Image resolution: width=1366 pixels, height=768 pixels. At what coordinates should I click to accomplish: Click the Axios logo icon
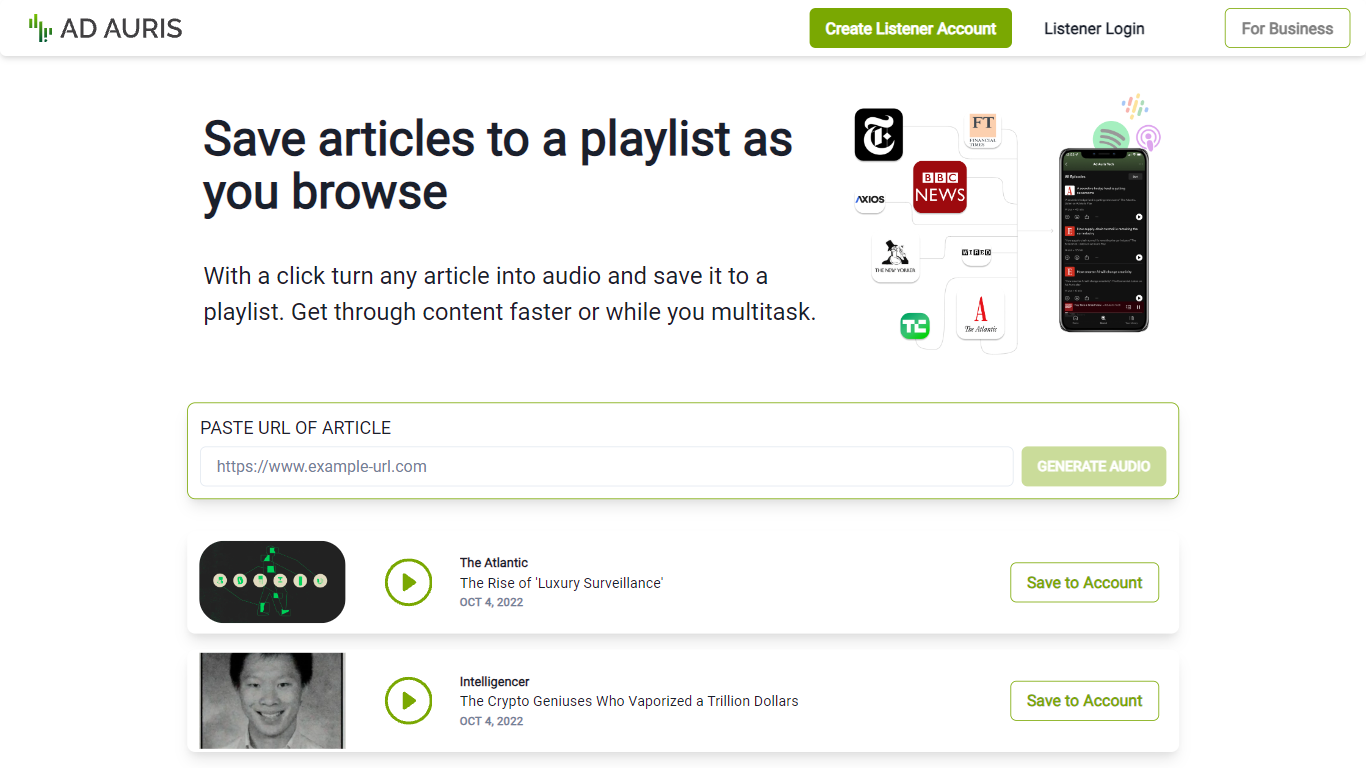click(x=870, y=199)
